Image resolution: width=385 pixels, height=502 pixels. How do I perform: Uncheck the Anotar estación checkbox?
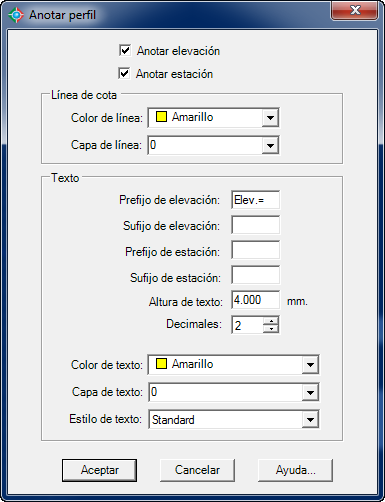(x=124, y=73)
